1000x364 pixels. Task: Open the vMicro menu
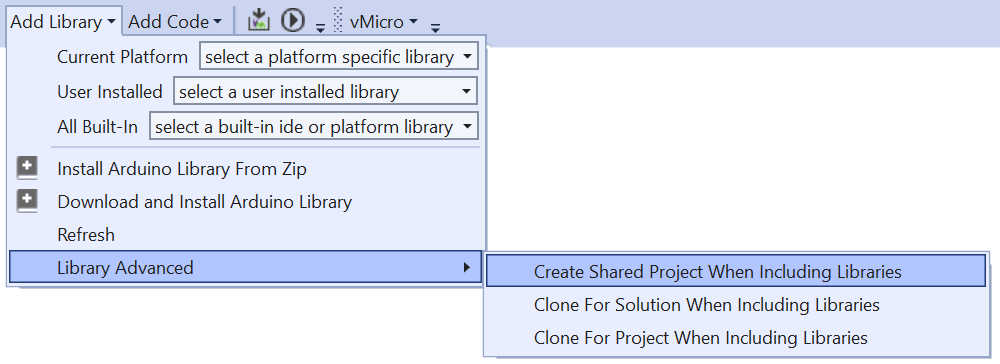[x=383, y=22]
